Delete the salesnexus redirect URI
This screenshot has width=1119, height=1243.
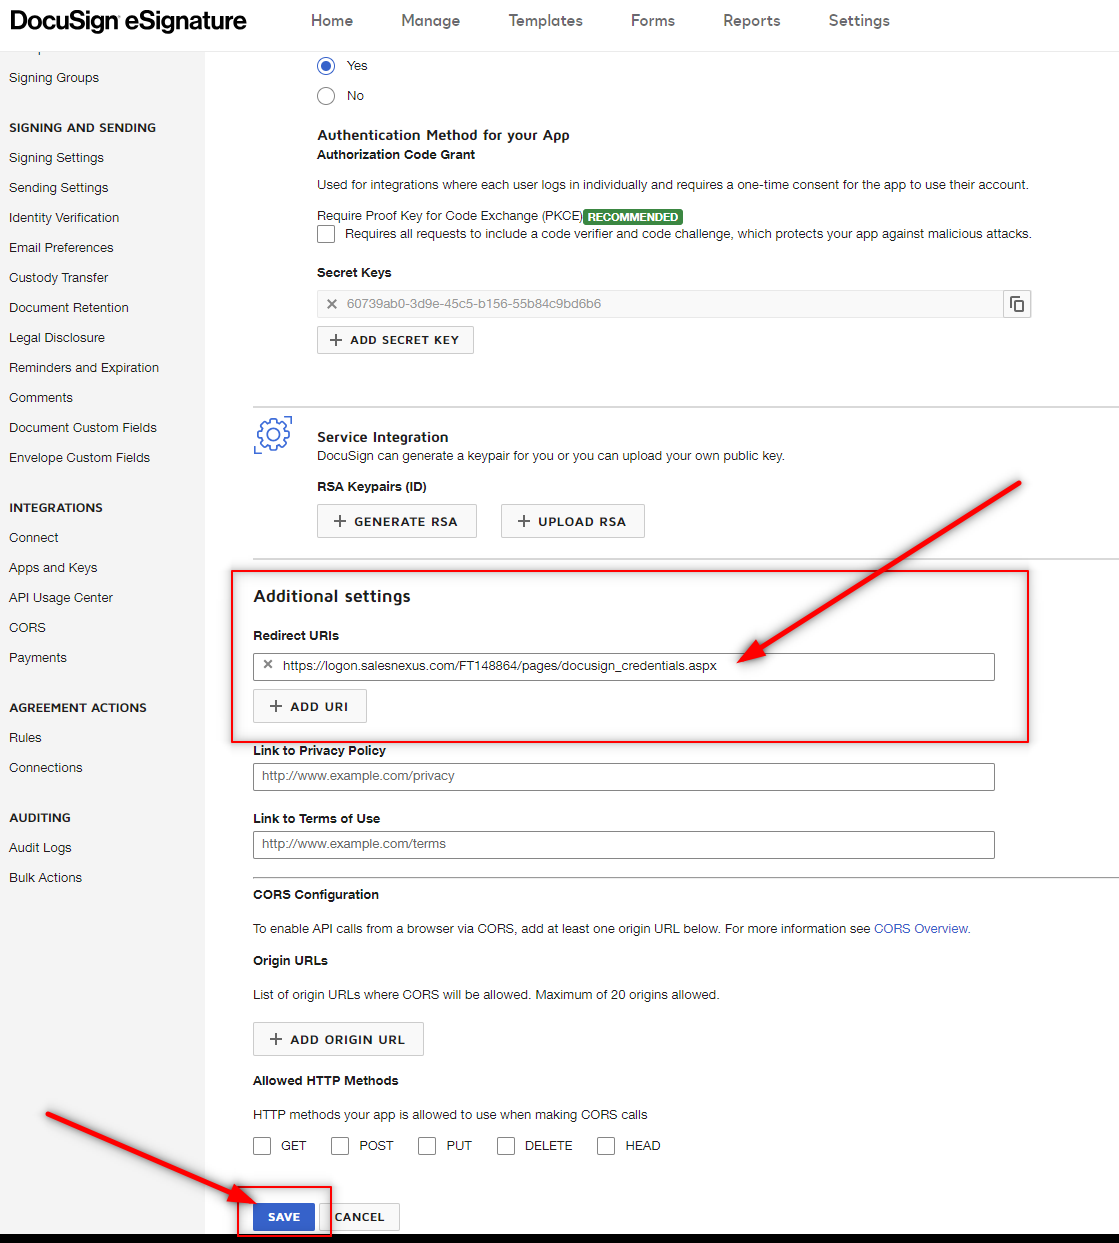[268, 665]
